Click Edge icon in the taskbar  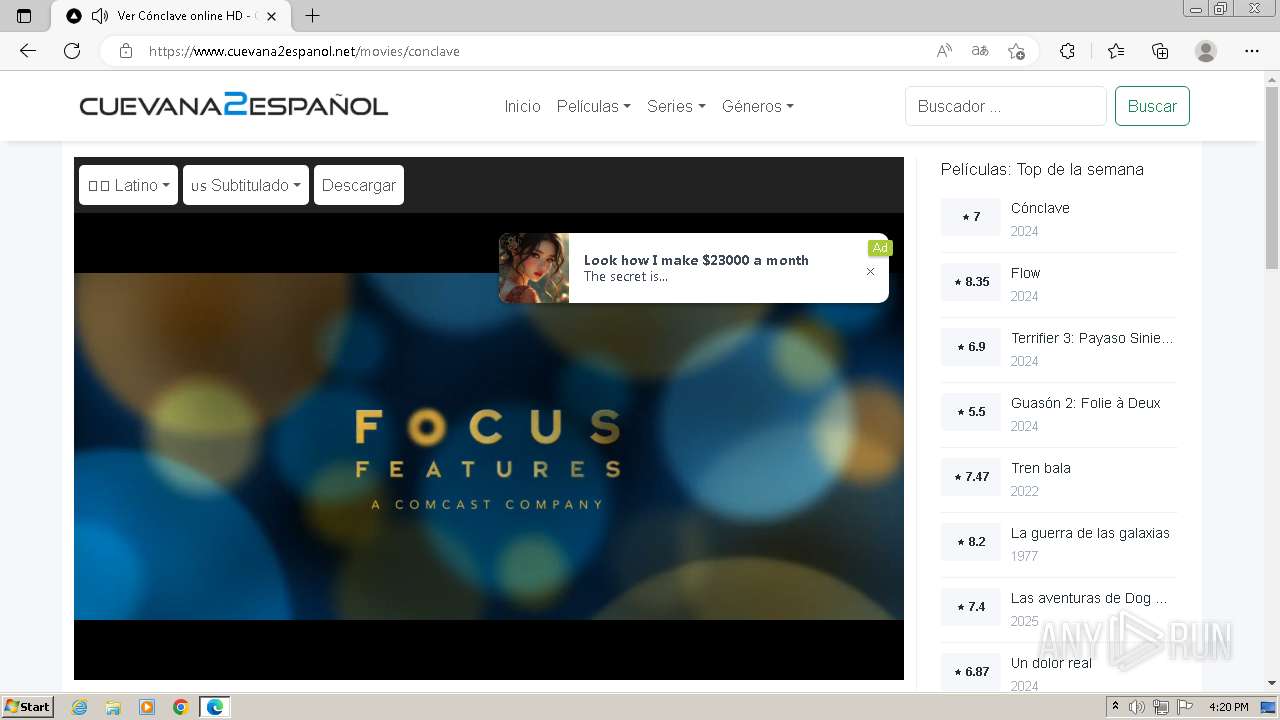(x=215, y=707)
